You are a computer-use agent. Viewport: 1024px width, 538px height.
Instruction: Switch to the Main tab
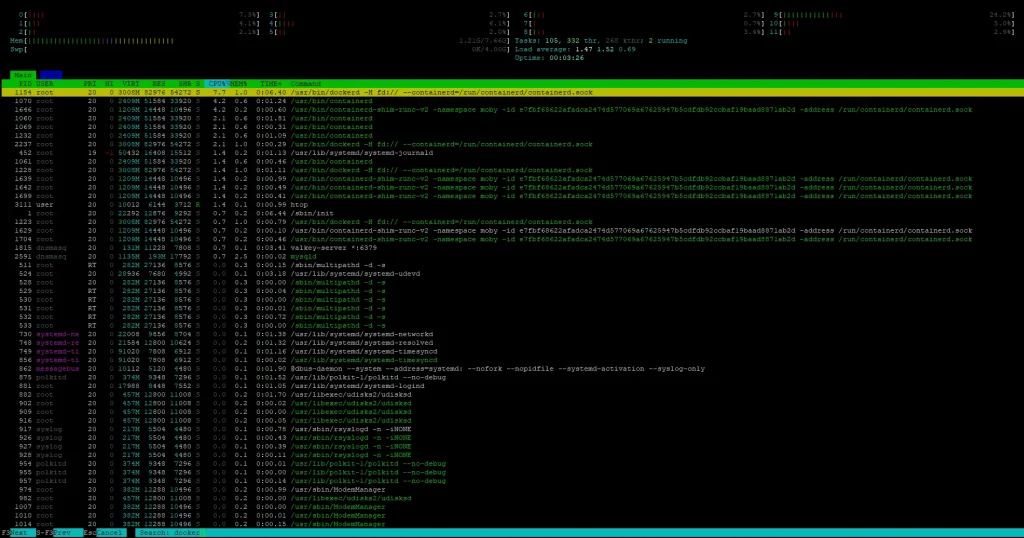point(23,75)
